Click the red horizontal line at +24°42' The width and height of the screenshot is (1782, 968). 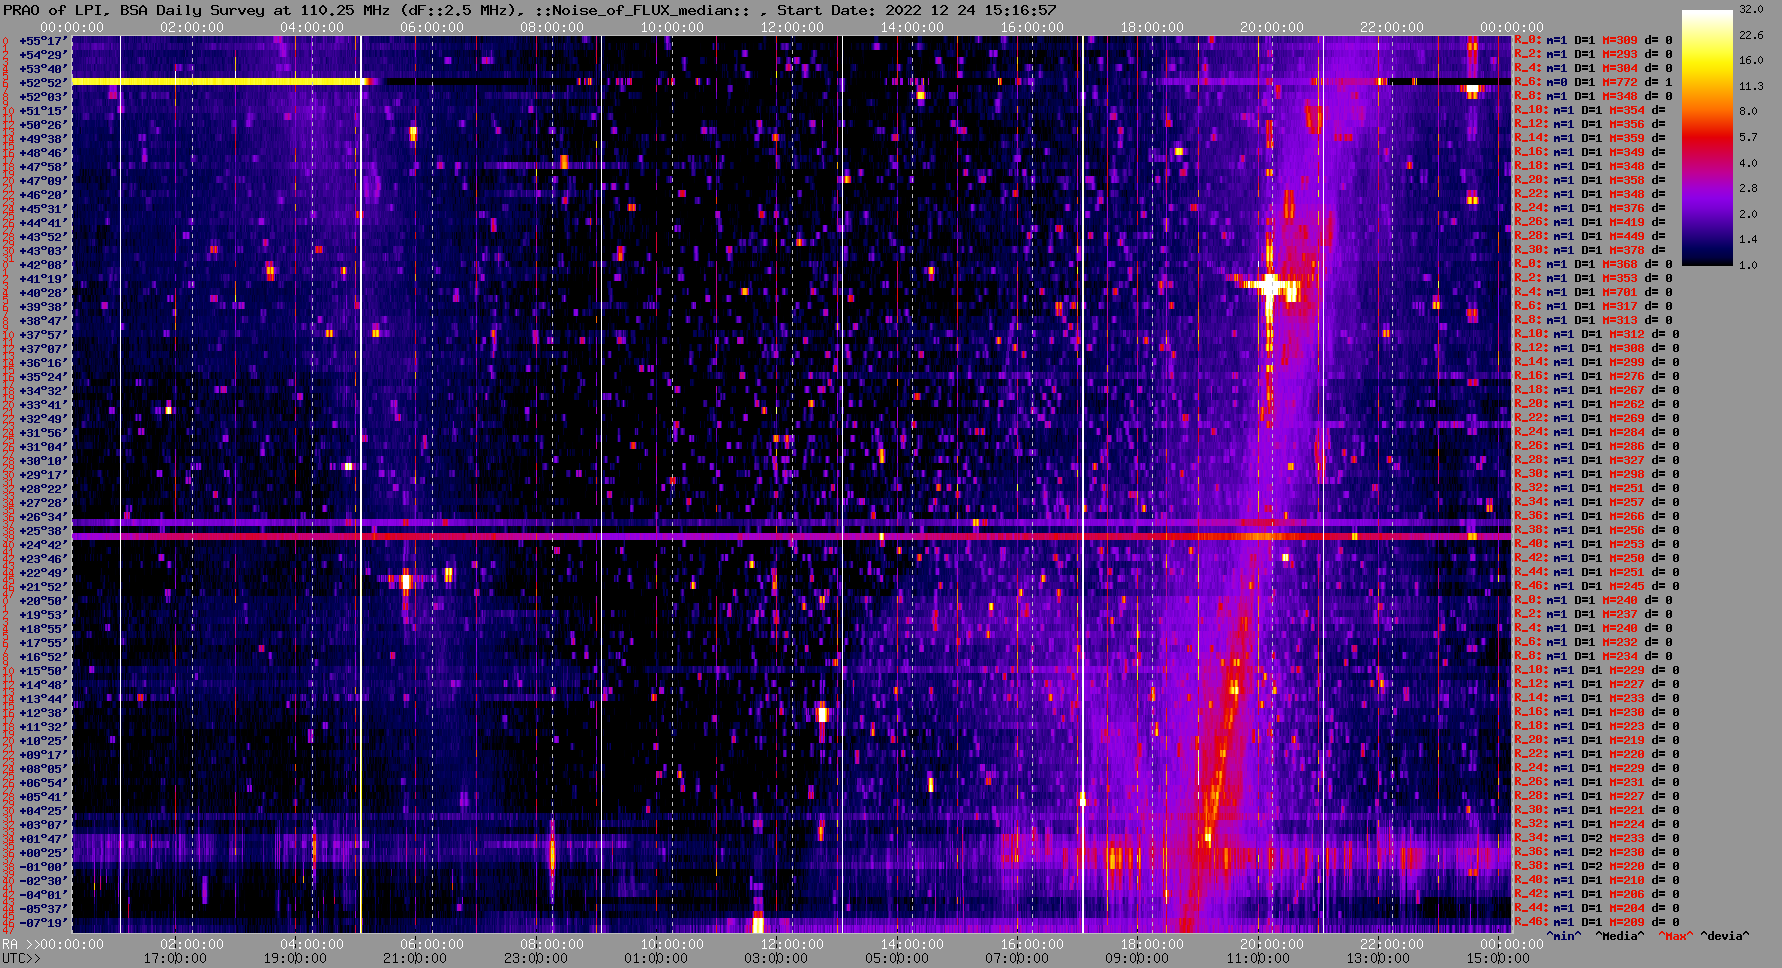791,537
